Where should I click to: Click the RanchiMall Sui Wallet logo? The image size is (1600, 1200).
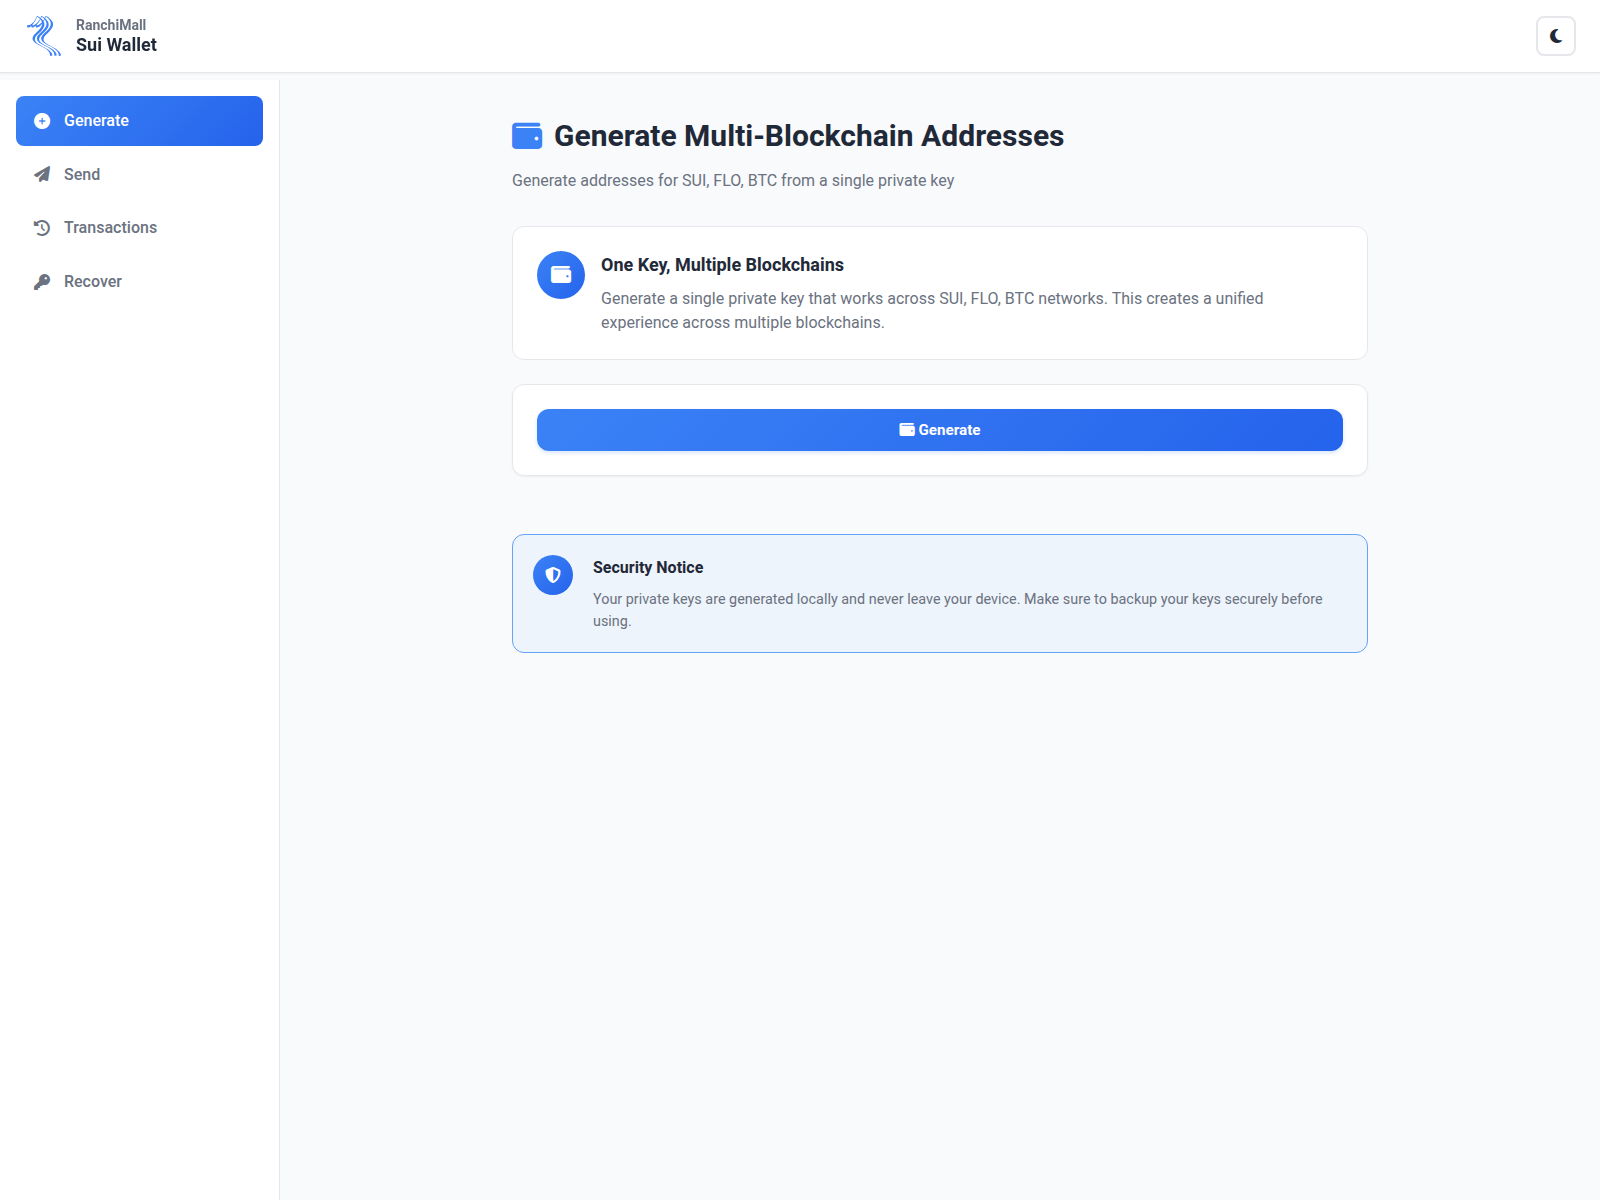(x=44, y=36)
